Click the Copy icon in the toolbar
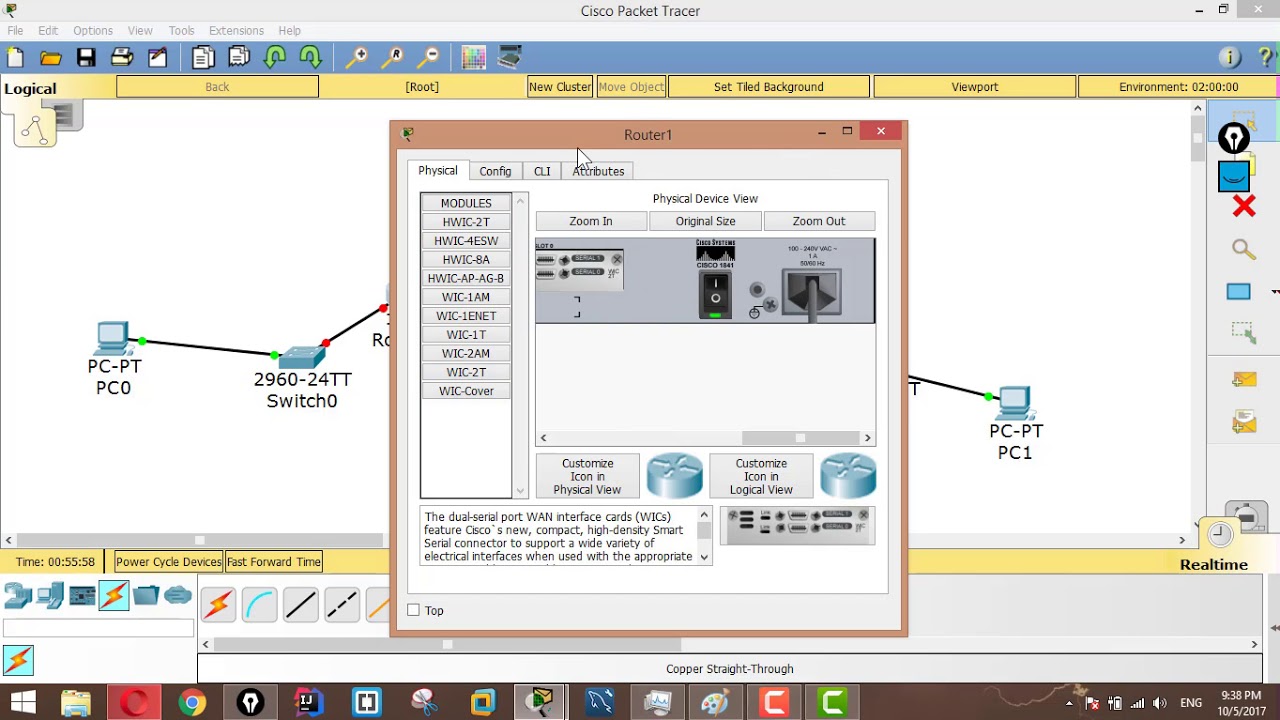 click(203, 58)
